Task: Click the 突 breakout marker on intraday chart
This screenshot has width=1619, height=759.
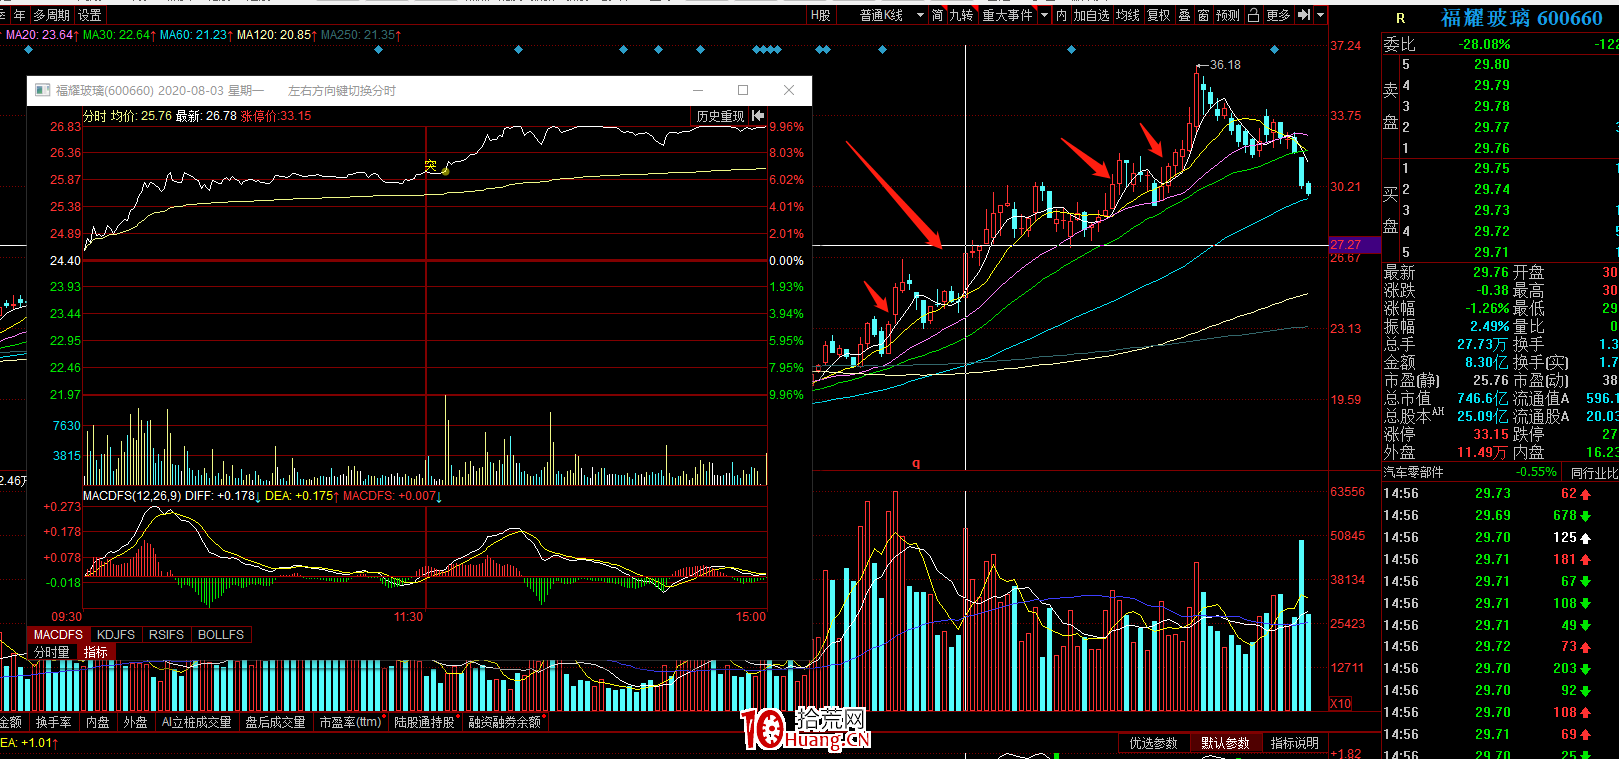Action: pos(431,166)
